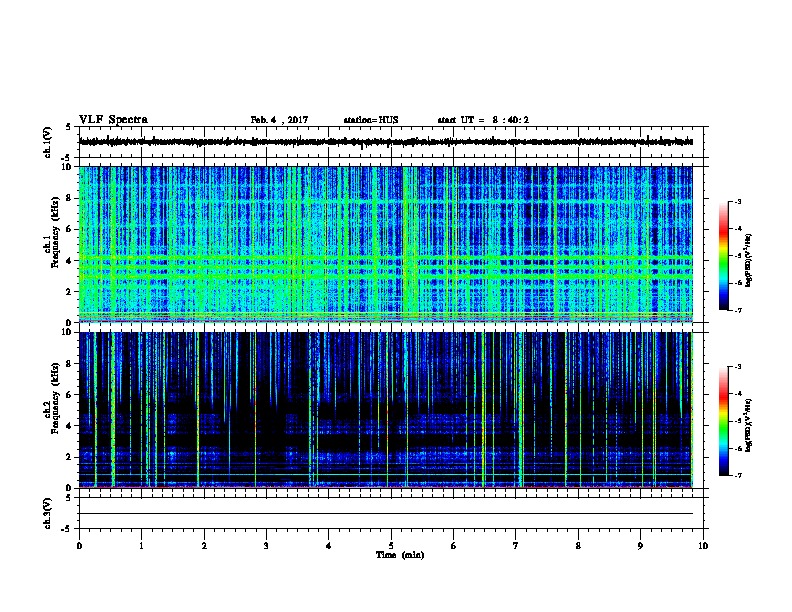Pick the ch.2 spectrogram color scale bar
The image size is (792, 612).
coord(724,421)
